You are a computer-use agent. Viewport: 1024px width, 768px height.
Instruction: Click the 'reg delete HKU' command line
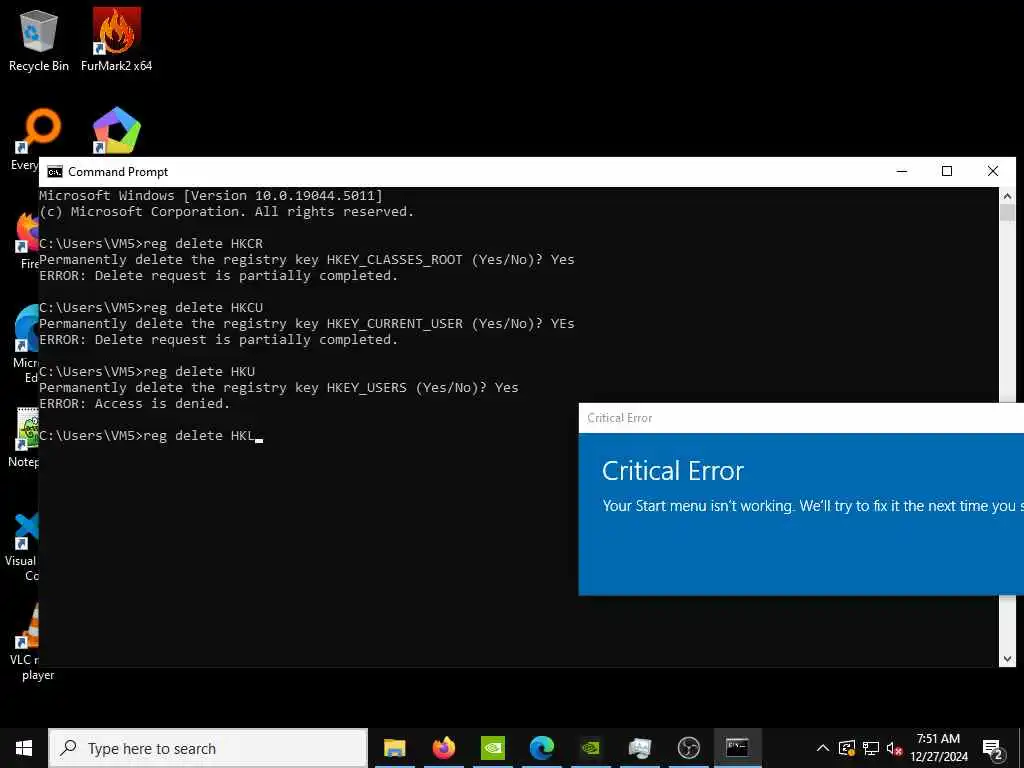(x=147, y=372)
